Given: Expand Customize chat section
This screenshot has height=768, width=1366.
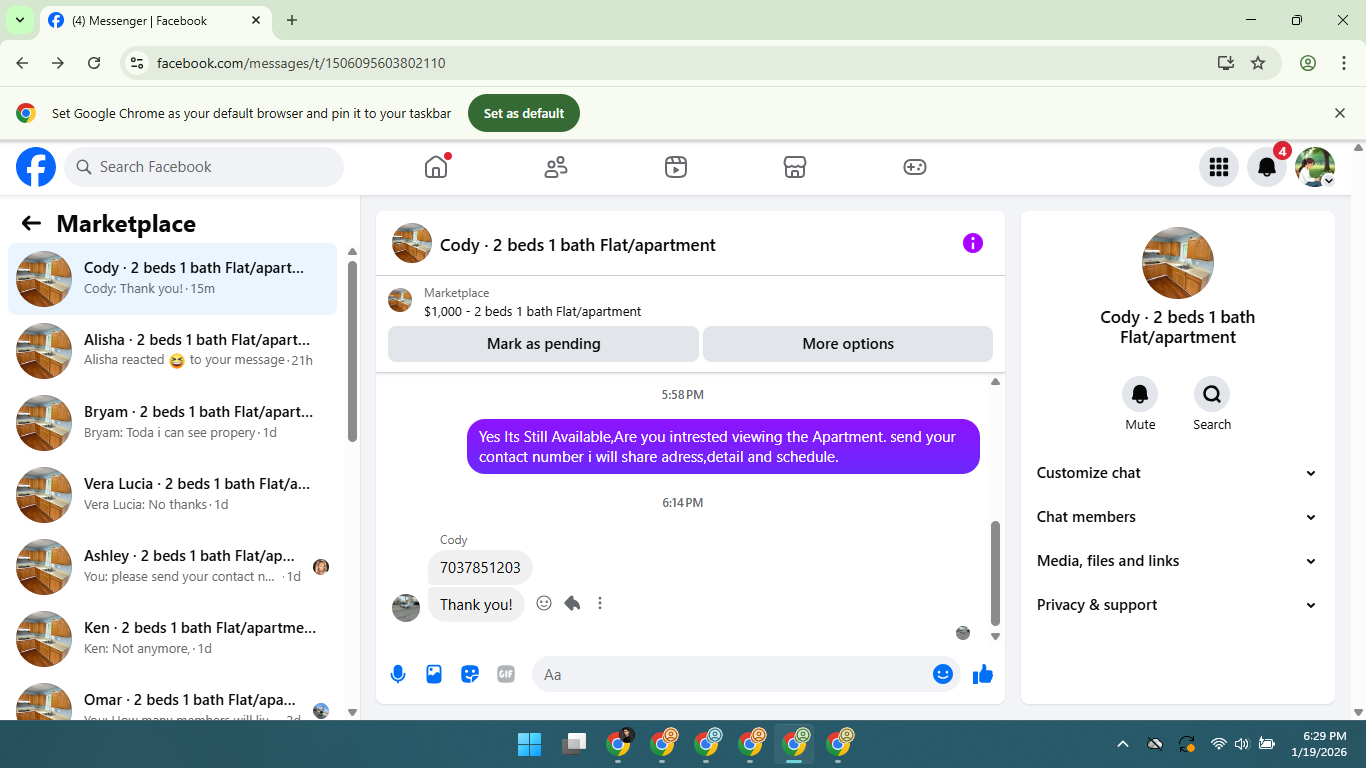Looking at the screenshot, I should (1177, 473).
